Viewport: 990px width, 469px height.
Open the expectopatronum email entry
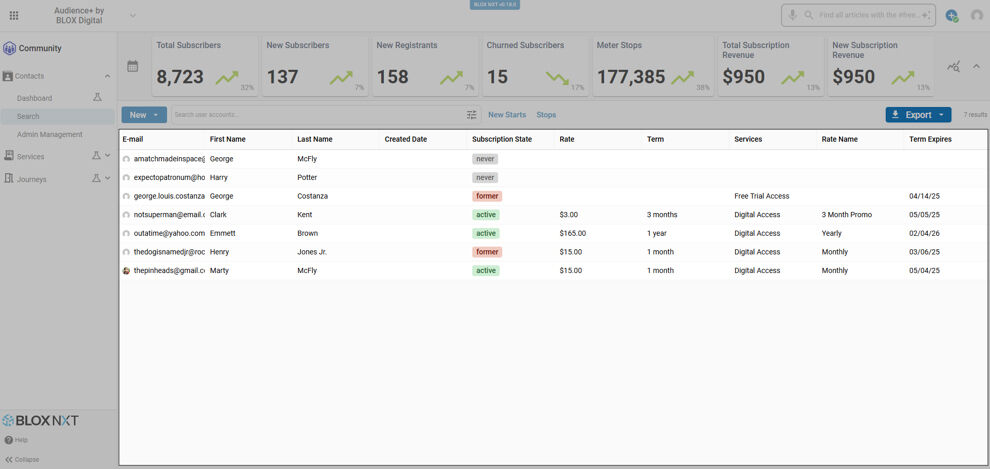point(169,177)
